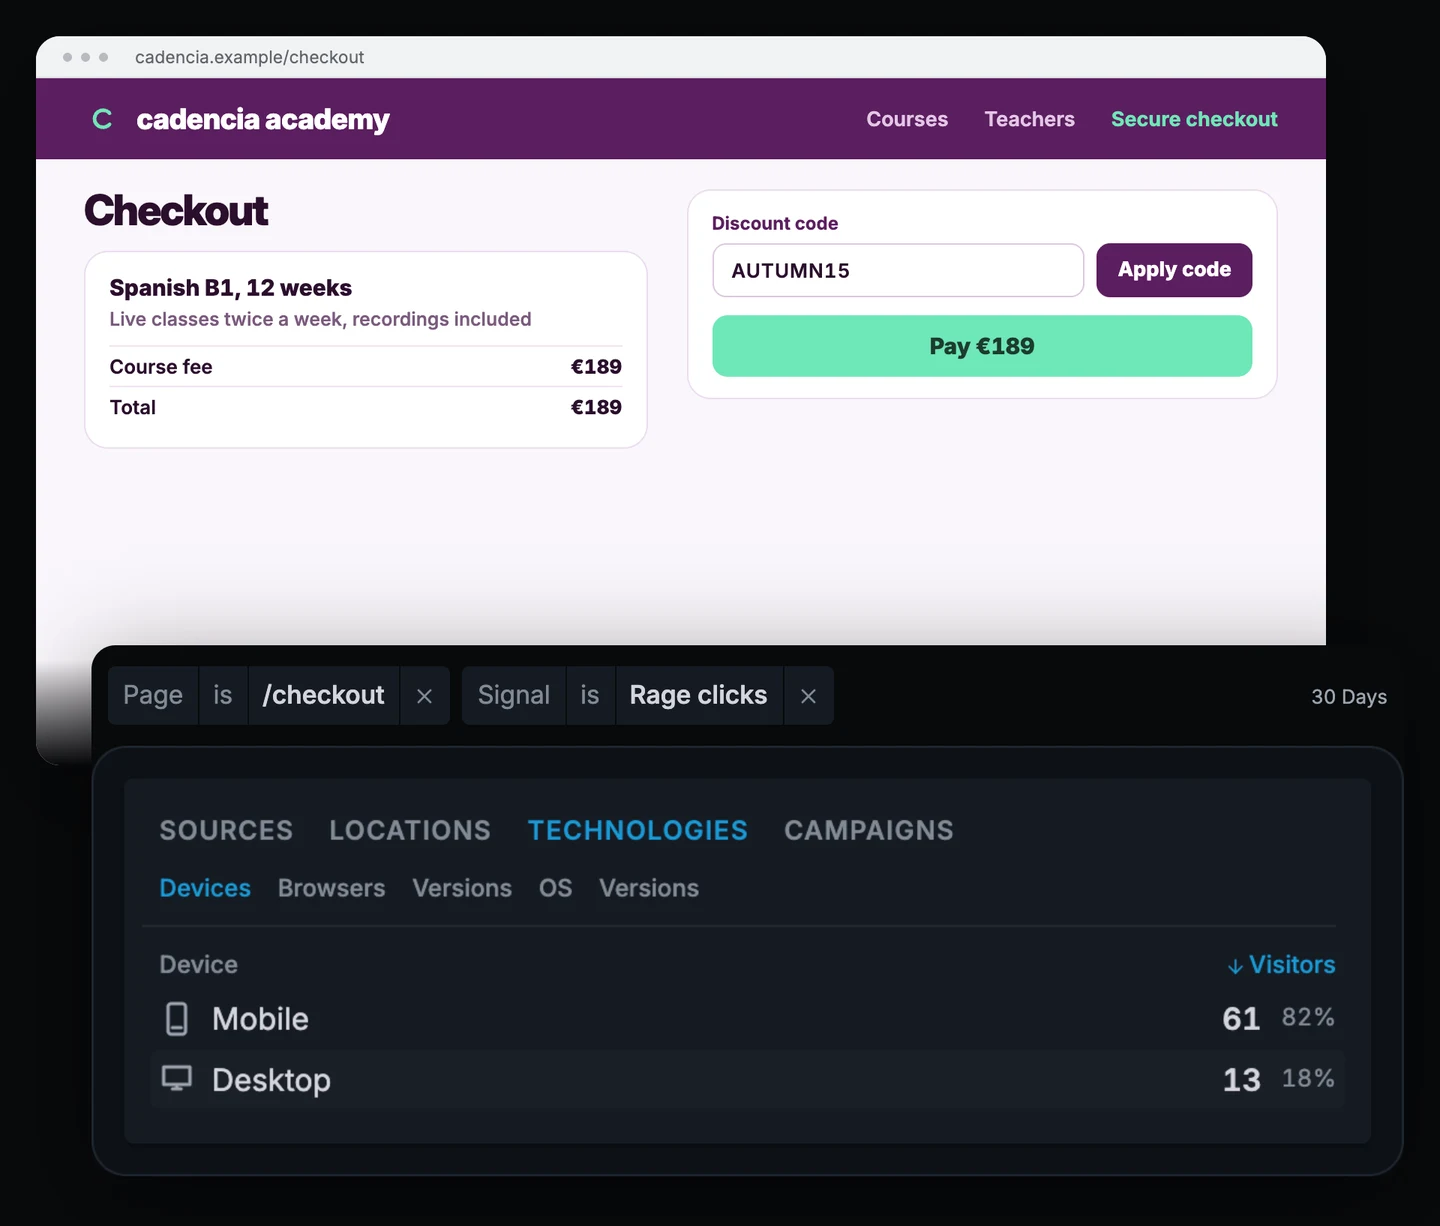Click the Device column header
This screenshot has width=1440, height=1226.
[199, 965]
